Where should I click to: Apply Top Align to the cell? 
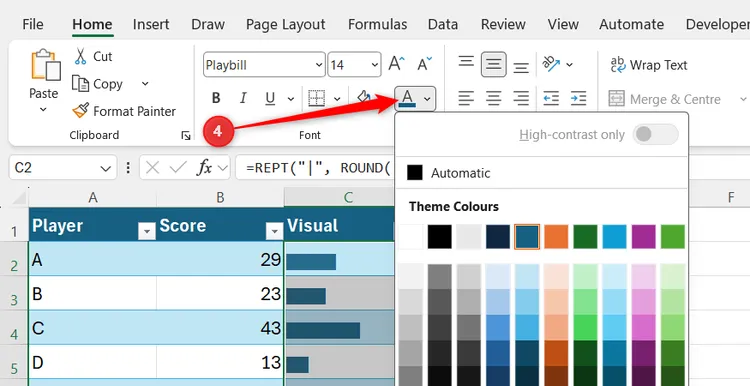[x=466, y=63]
